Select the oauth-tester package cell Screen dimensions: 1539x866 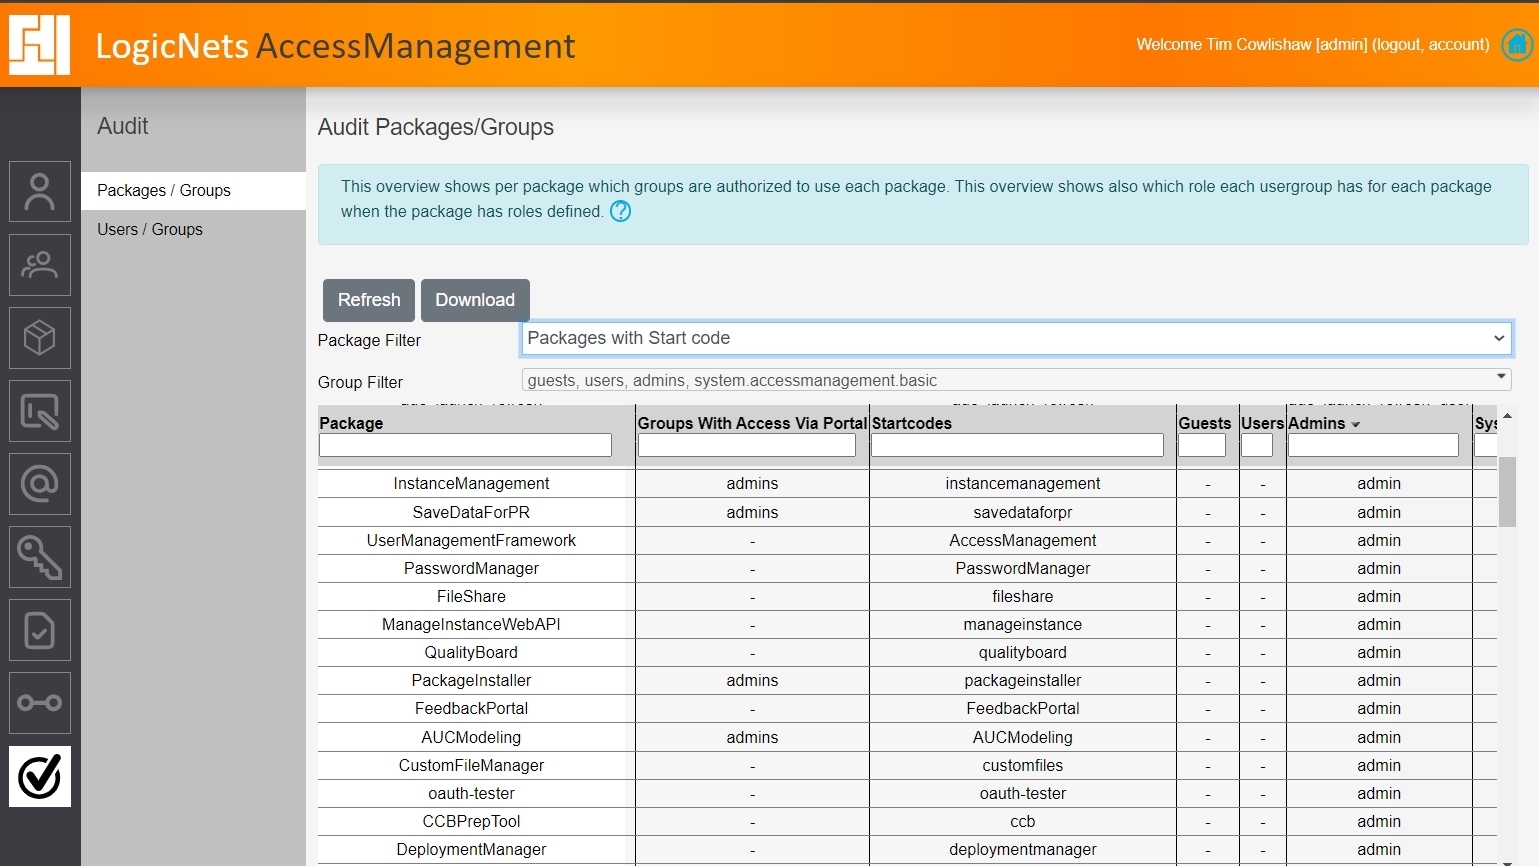pos(471,793)
